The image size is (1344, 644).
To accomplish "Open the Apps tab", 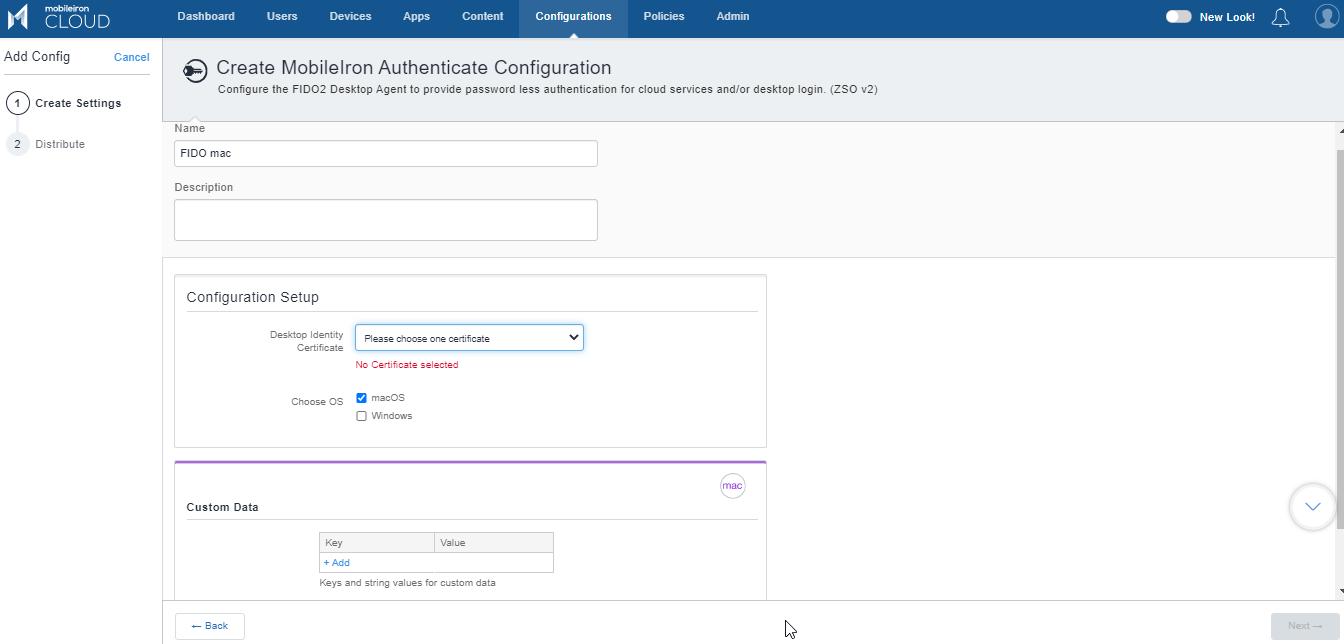I will [416, 17].
